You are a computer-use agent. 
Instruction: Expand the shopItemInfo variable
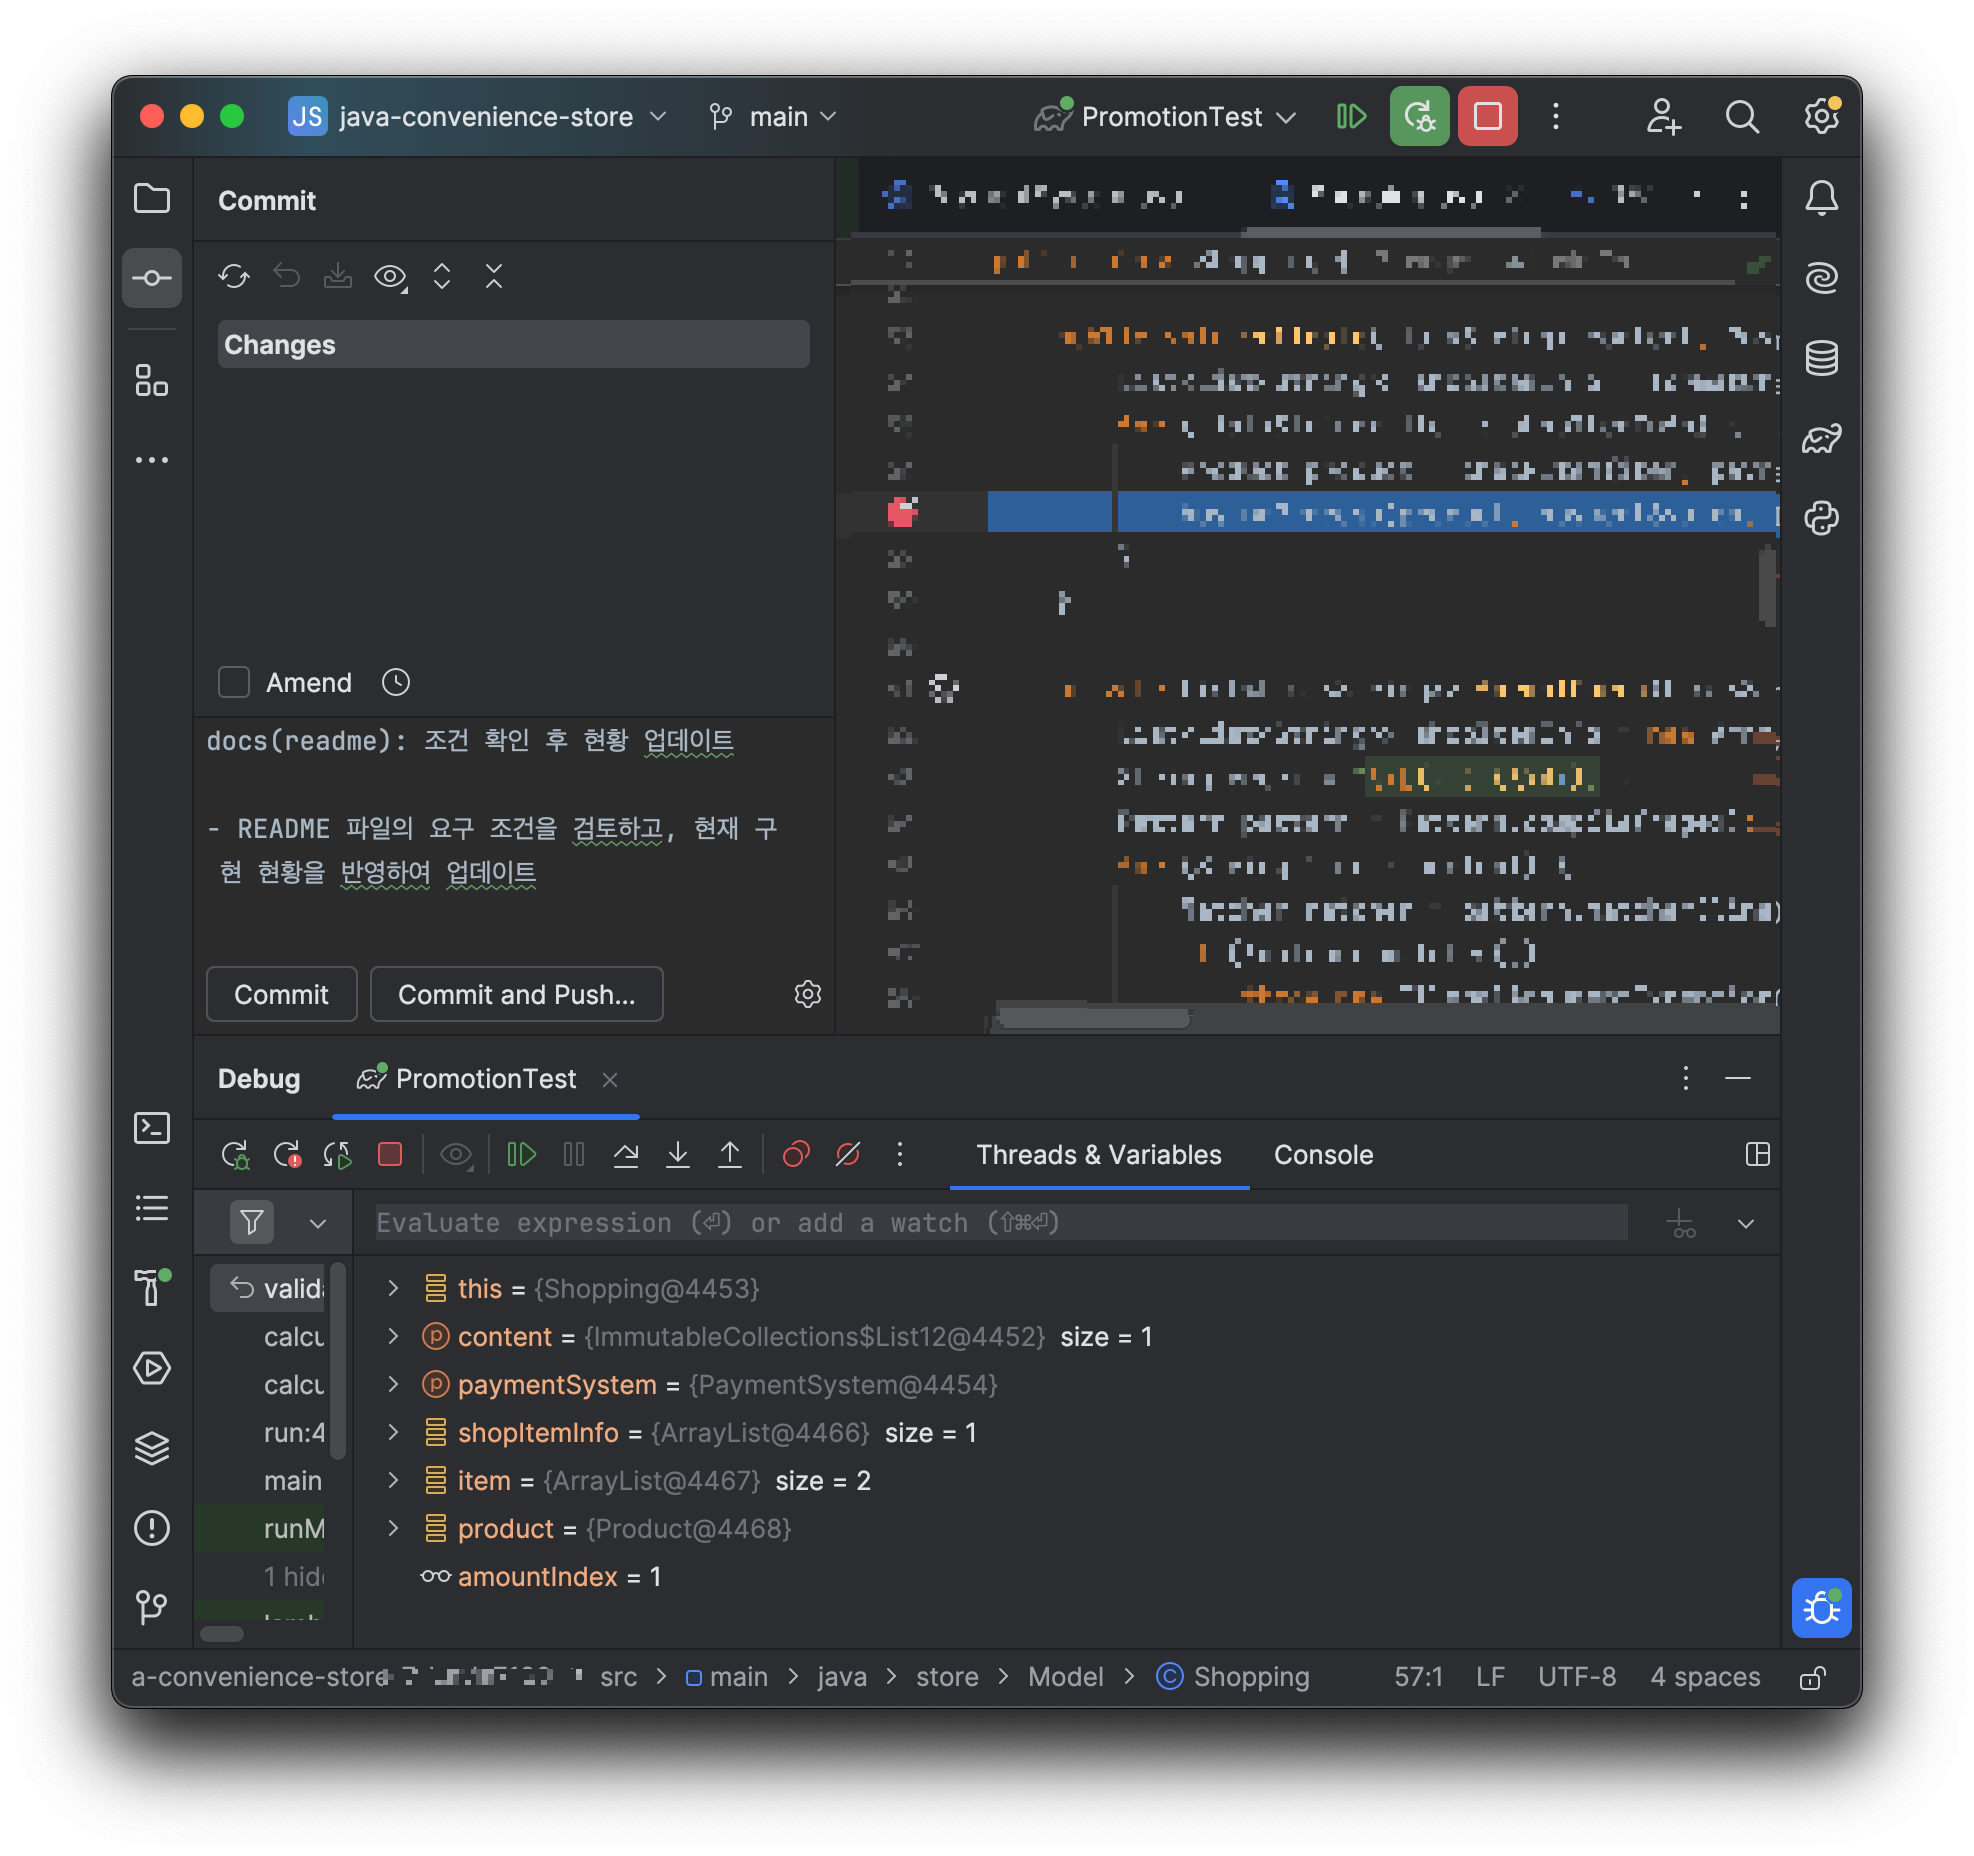393,1433
